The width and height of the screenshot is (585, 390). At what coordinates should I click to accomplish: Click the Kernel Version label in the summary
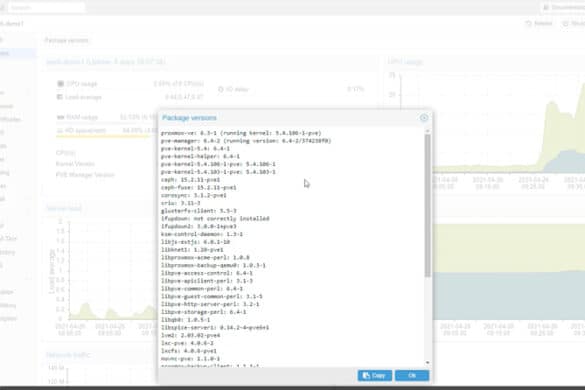coord(75,164)
